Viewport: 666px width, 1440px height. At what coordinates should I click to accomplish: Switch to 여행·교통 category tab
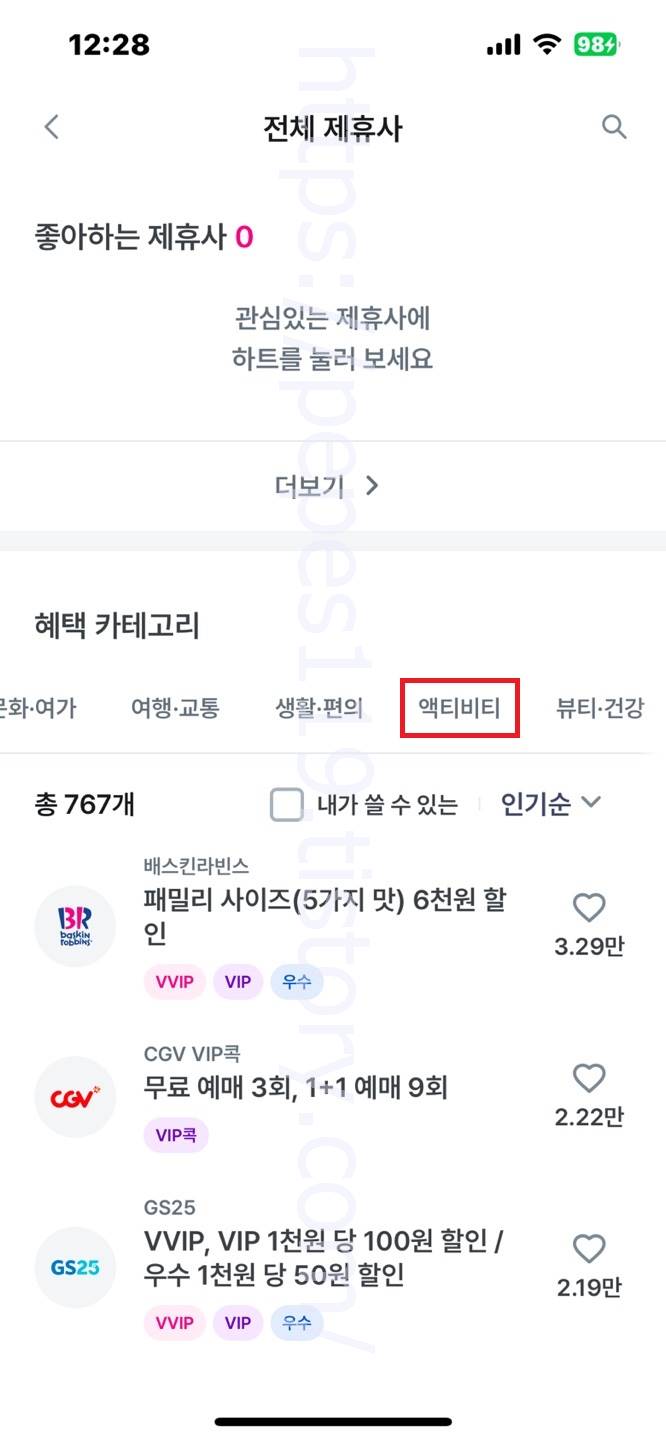click(x=175, y=709)
